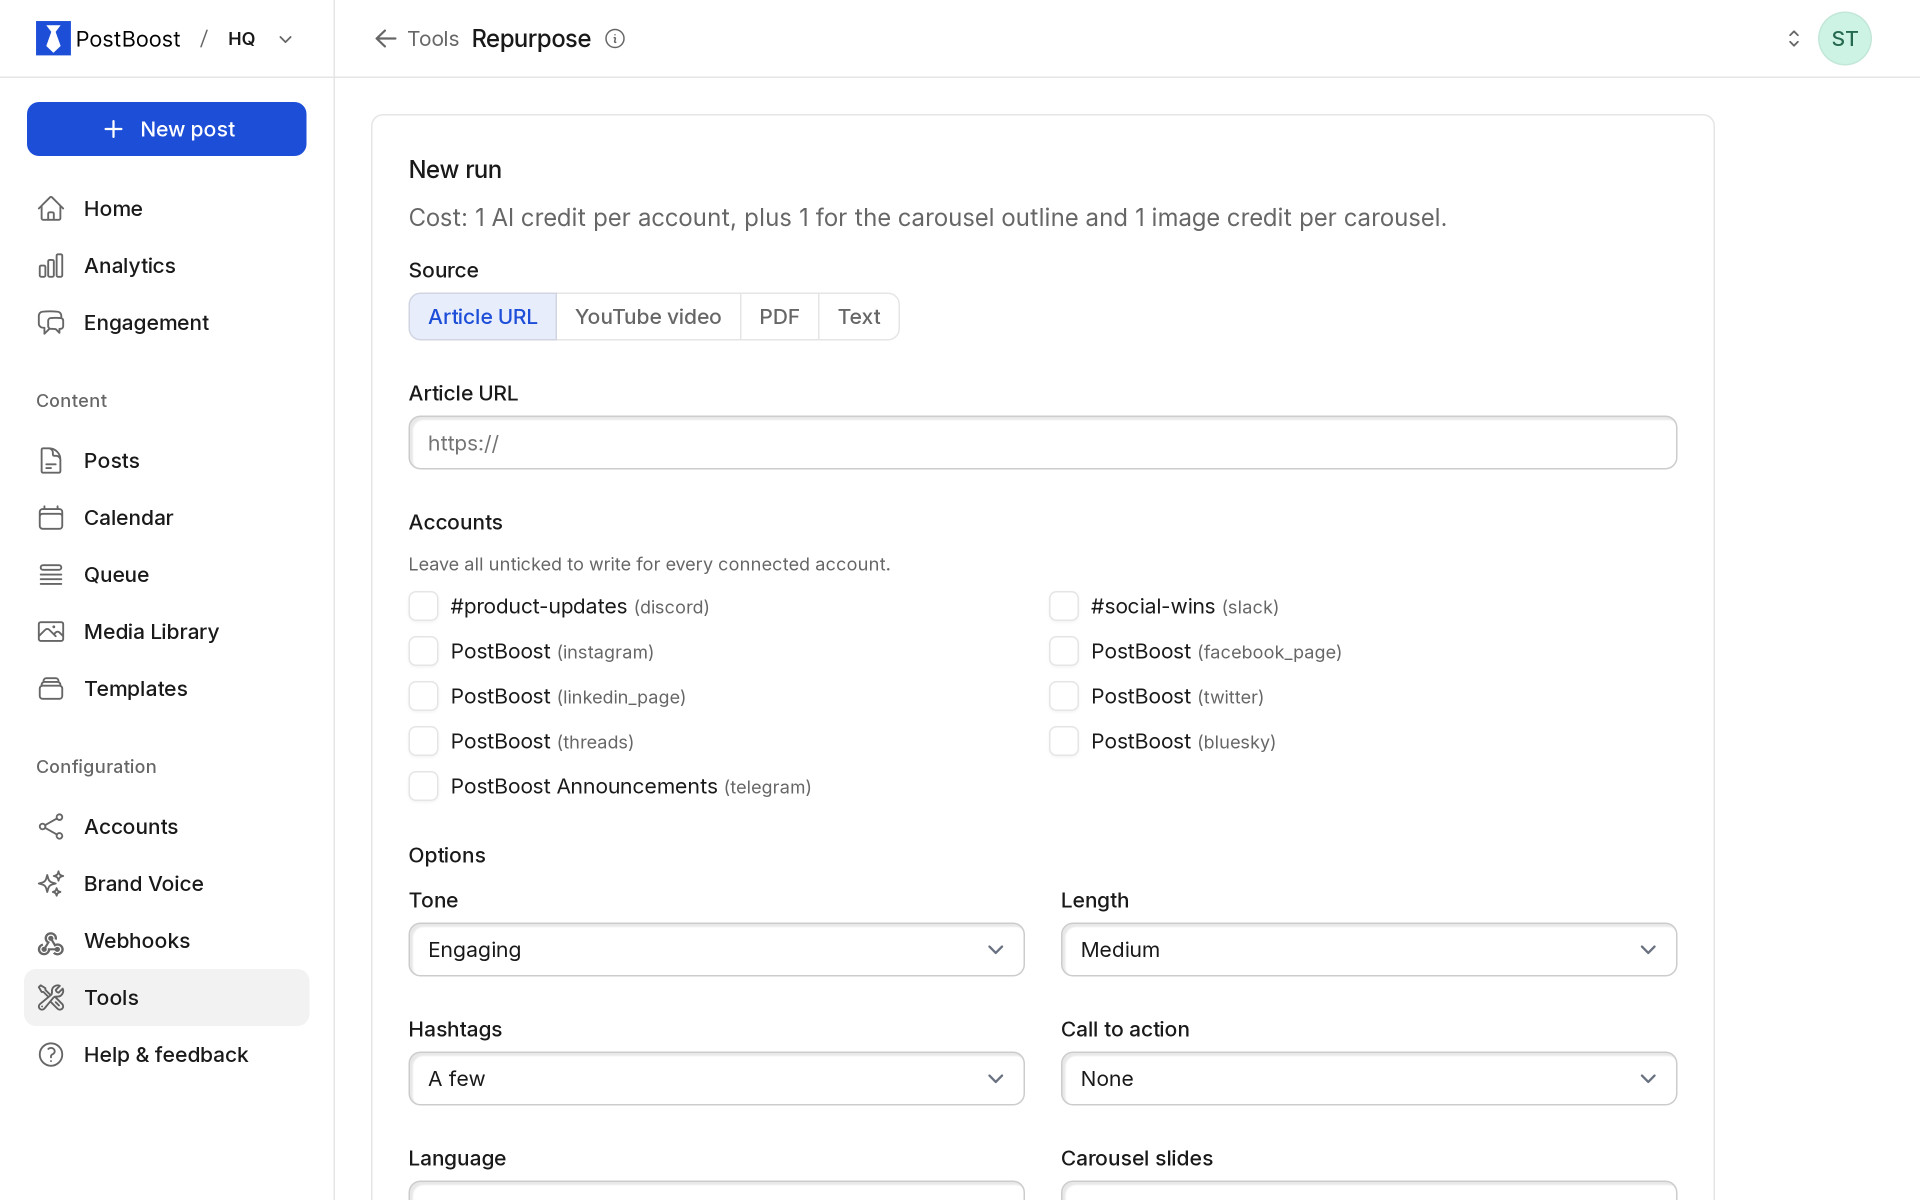Screen dimensions: 1920x1200
Task: Open the Calendar page
Action: coord(167,517)
